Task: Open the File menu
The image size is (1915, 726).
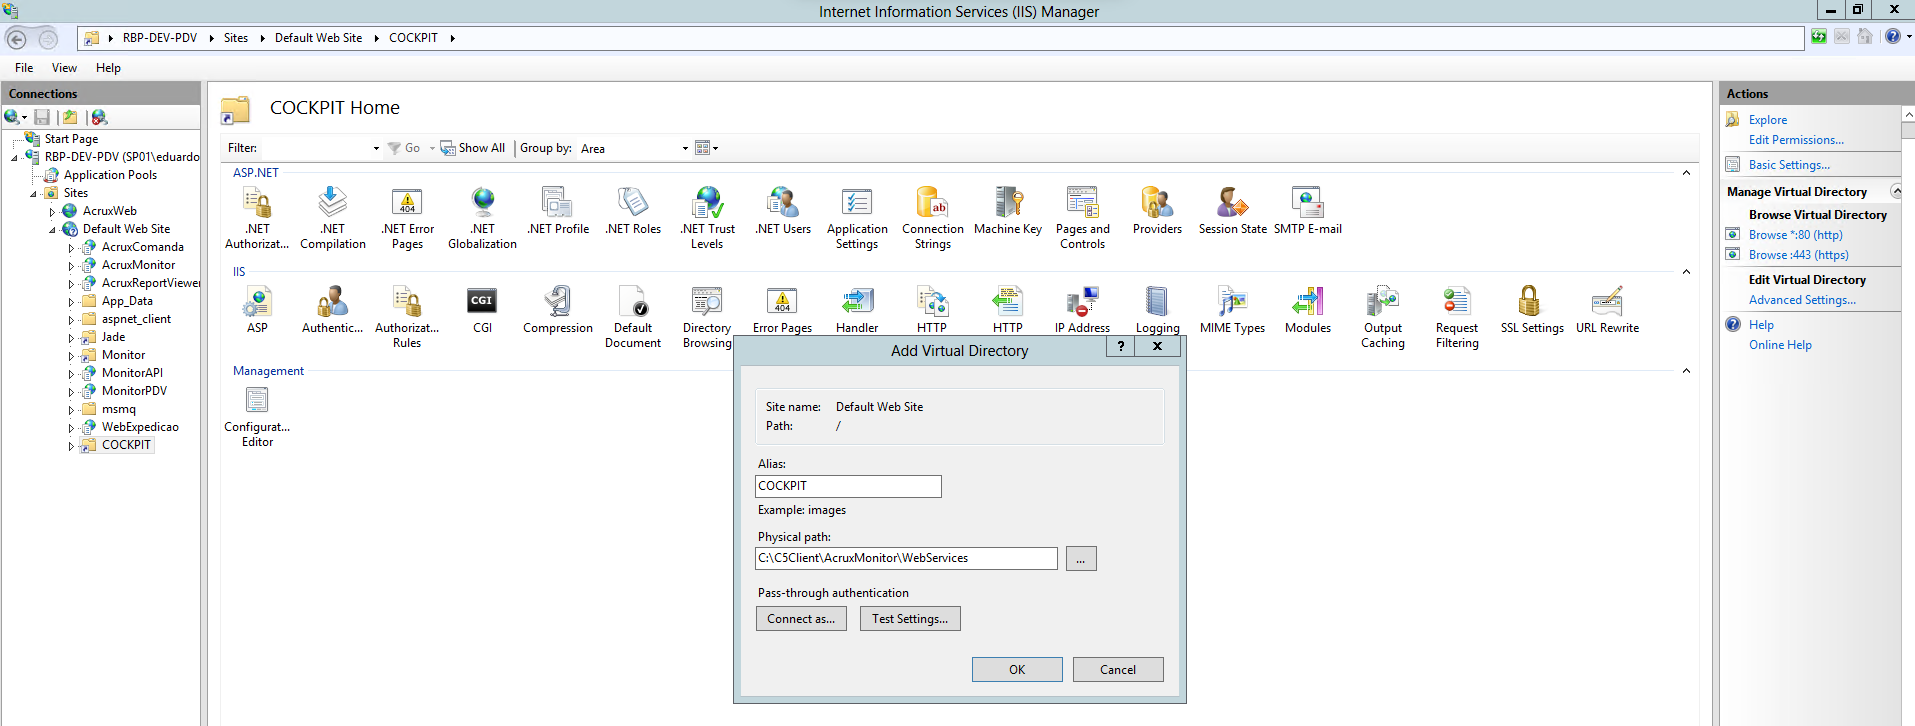Action: (x=24, y=68)
